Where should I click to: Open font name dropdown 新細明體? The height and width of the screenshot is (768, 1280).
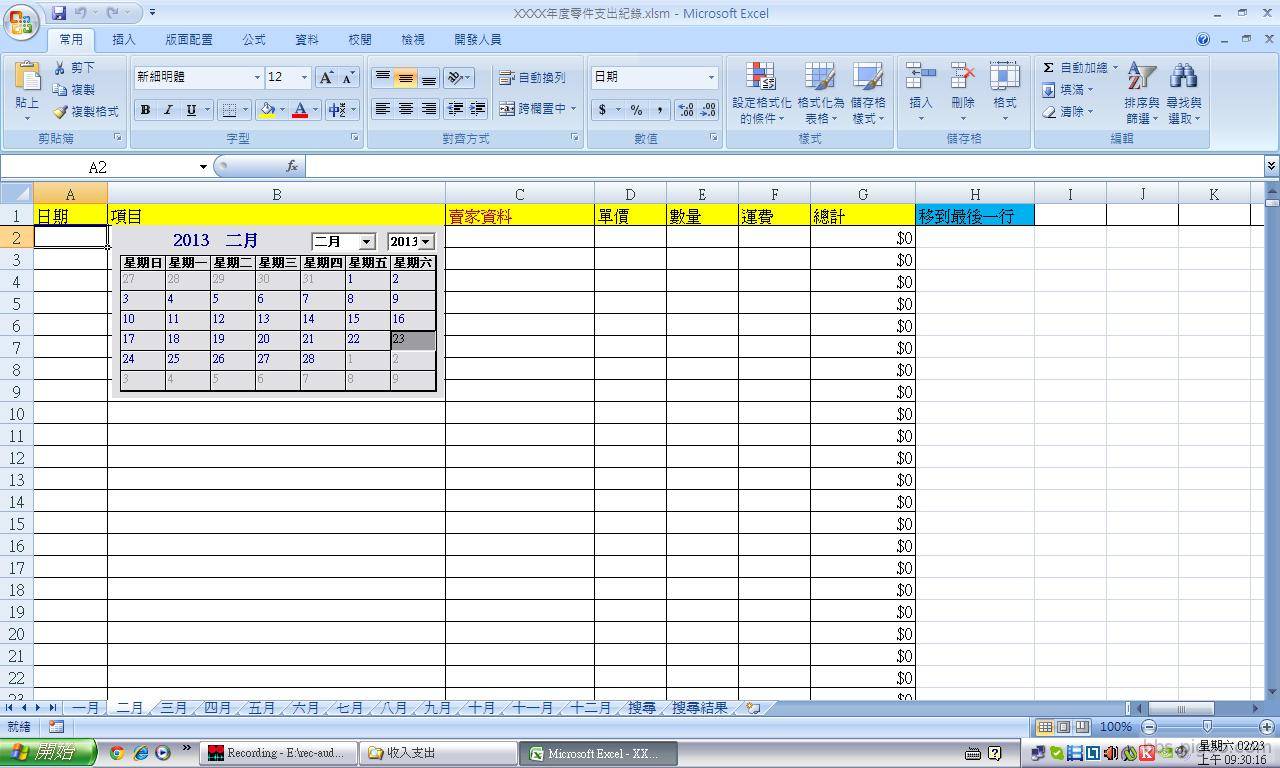point(257,77)
